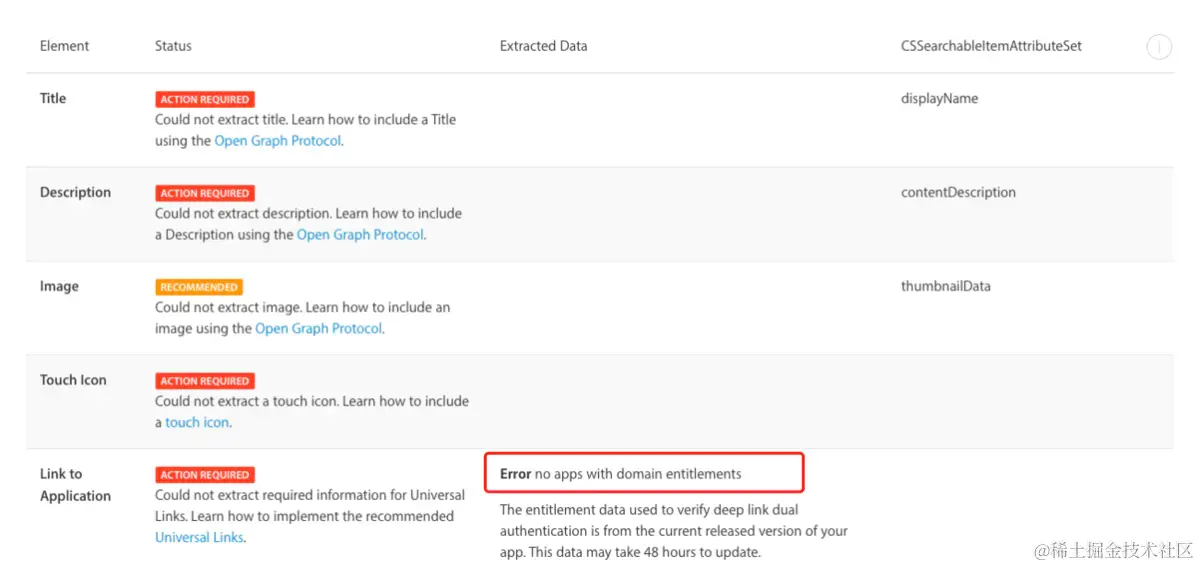Click the info icon beside CSSearchableItemAttributeSet
This screenshot has width=1200, height=567.
[x=1158, y=46]
